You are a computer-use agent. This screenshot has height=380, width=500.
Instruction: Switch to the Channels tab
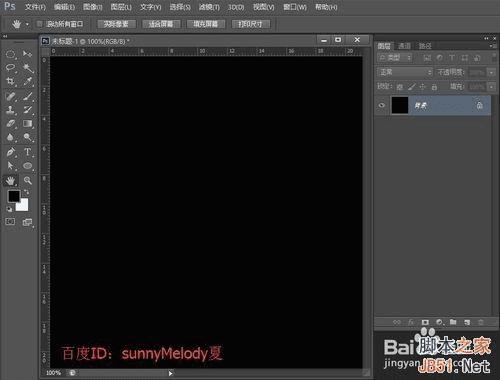point(405,46)
